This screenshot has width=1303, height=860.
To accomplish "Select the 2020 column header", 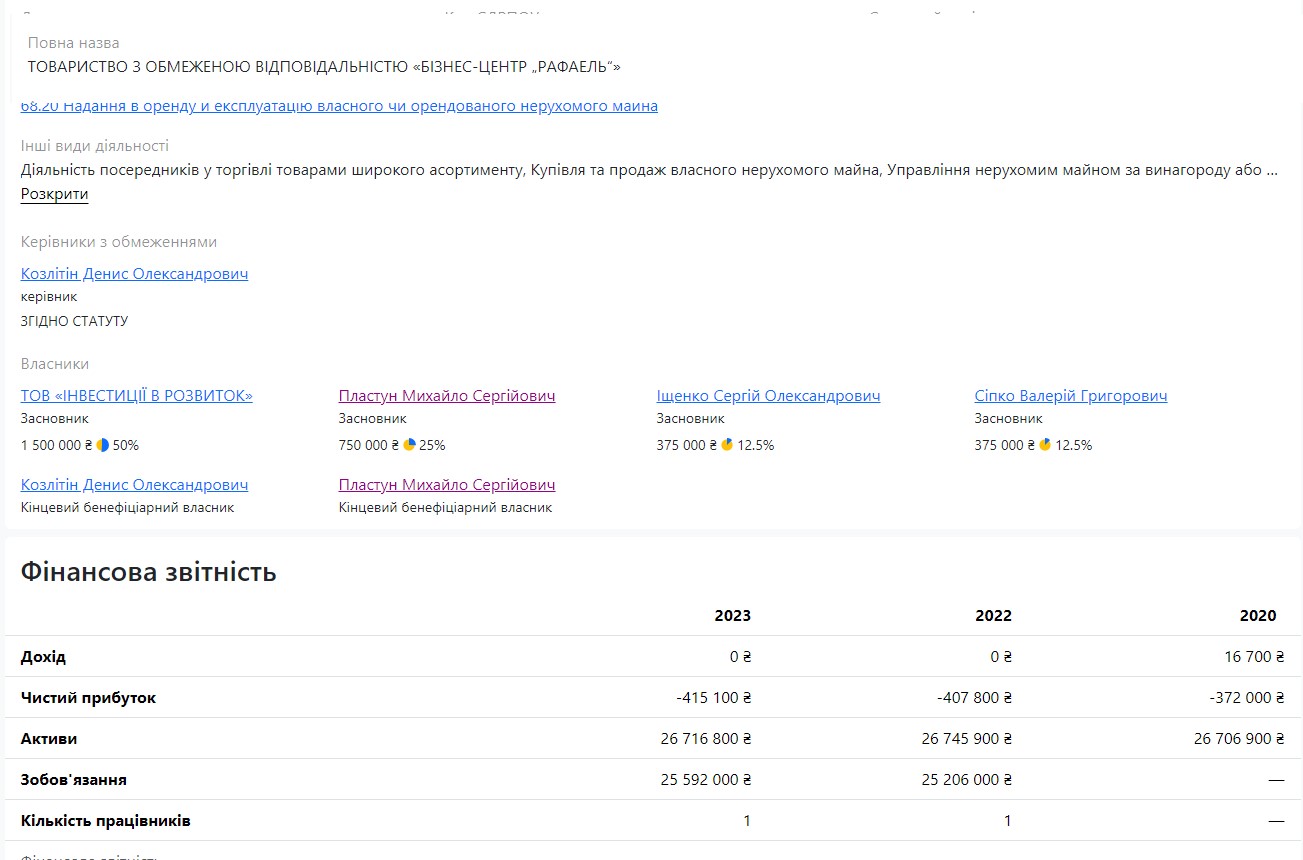I will coord(1258,616).
